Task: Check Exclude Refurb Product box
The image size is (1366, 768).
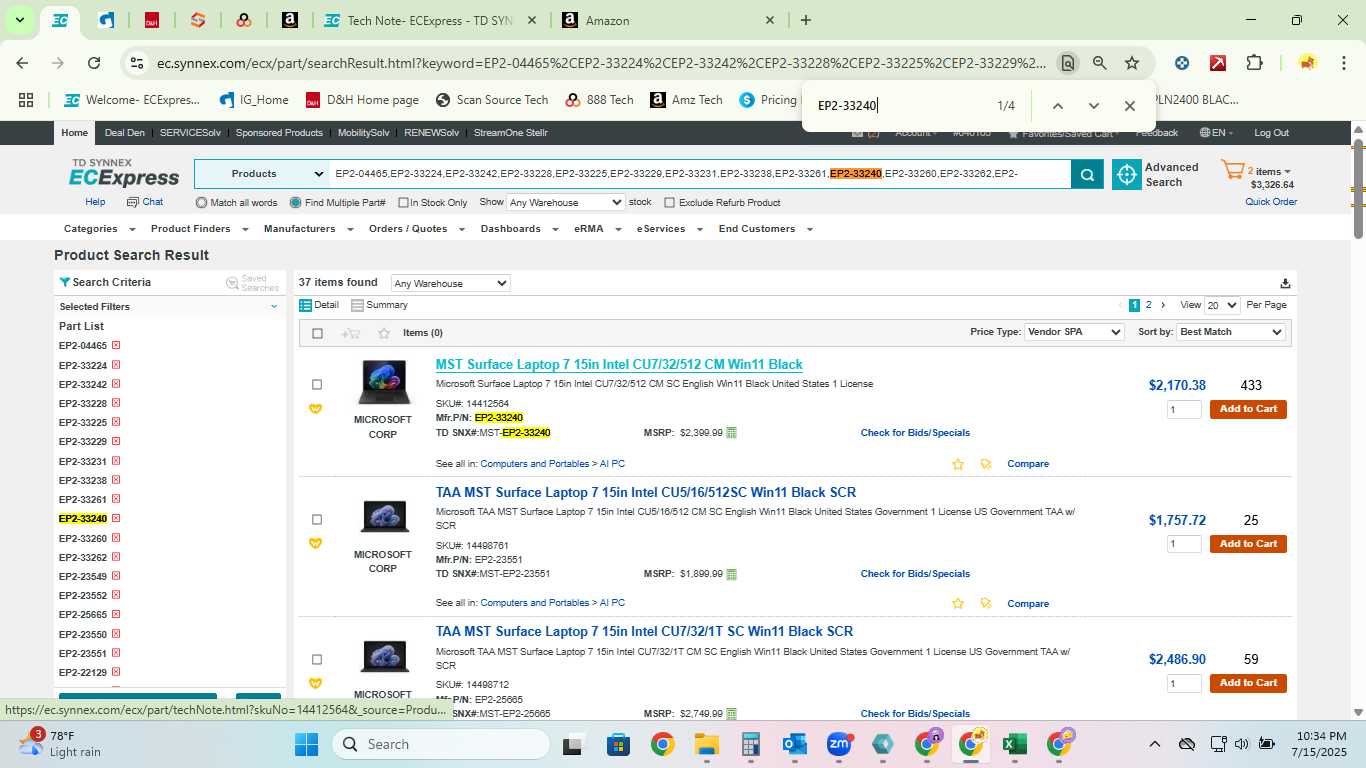Action: click(670, 202)
